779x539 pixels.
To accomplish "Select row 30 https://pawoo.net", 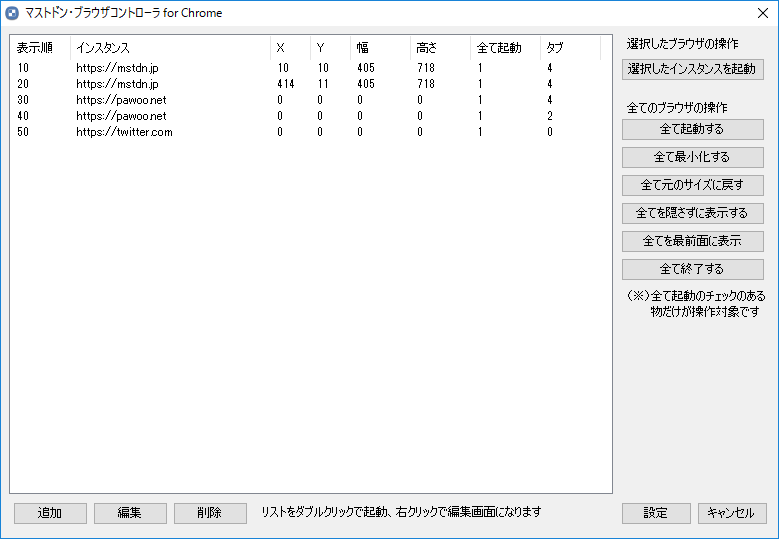I will click(306, 100).
